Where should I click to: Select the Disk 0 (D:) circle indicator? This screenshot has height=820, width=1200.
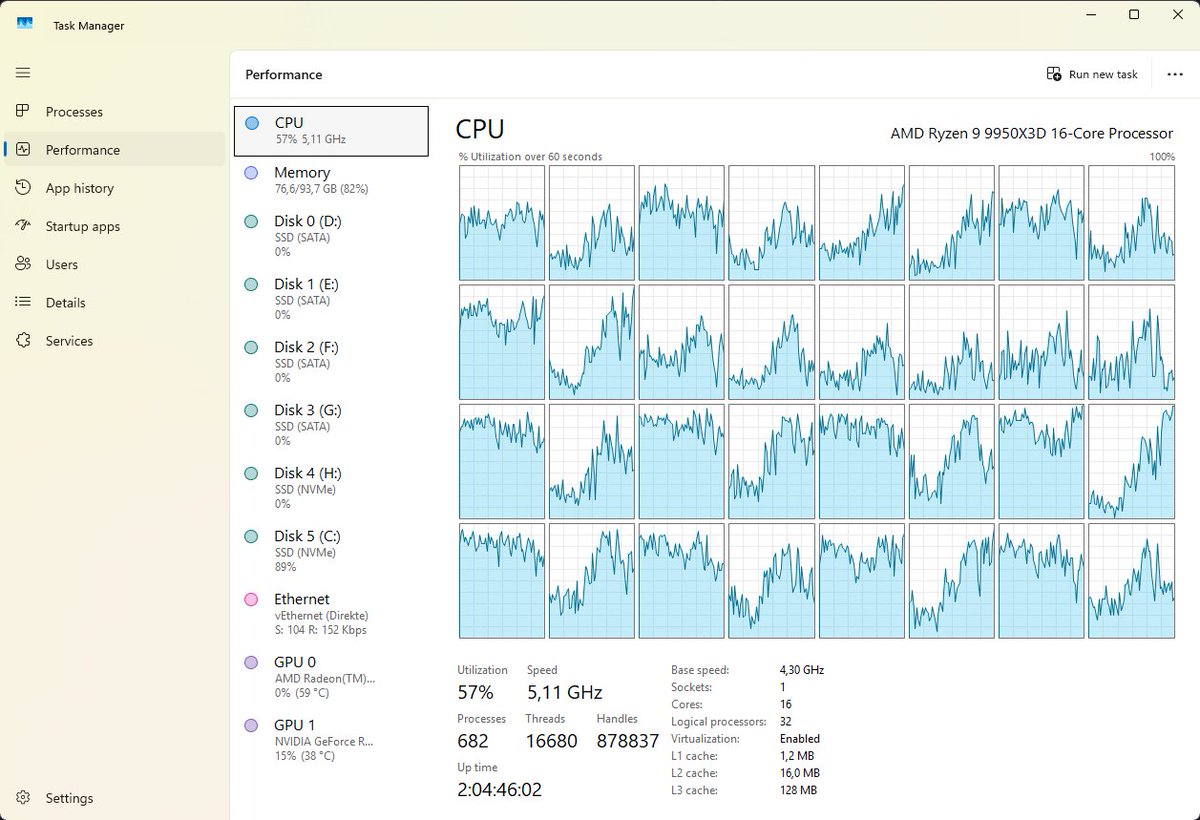coord(252,221)
